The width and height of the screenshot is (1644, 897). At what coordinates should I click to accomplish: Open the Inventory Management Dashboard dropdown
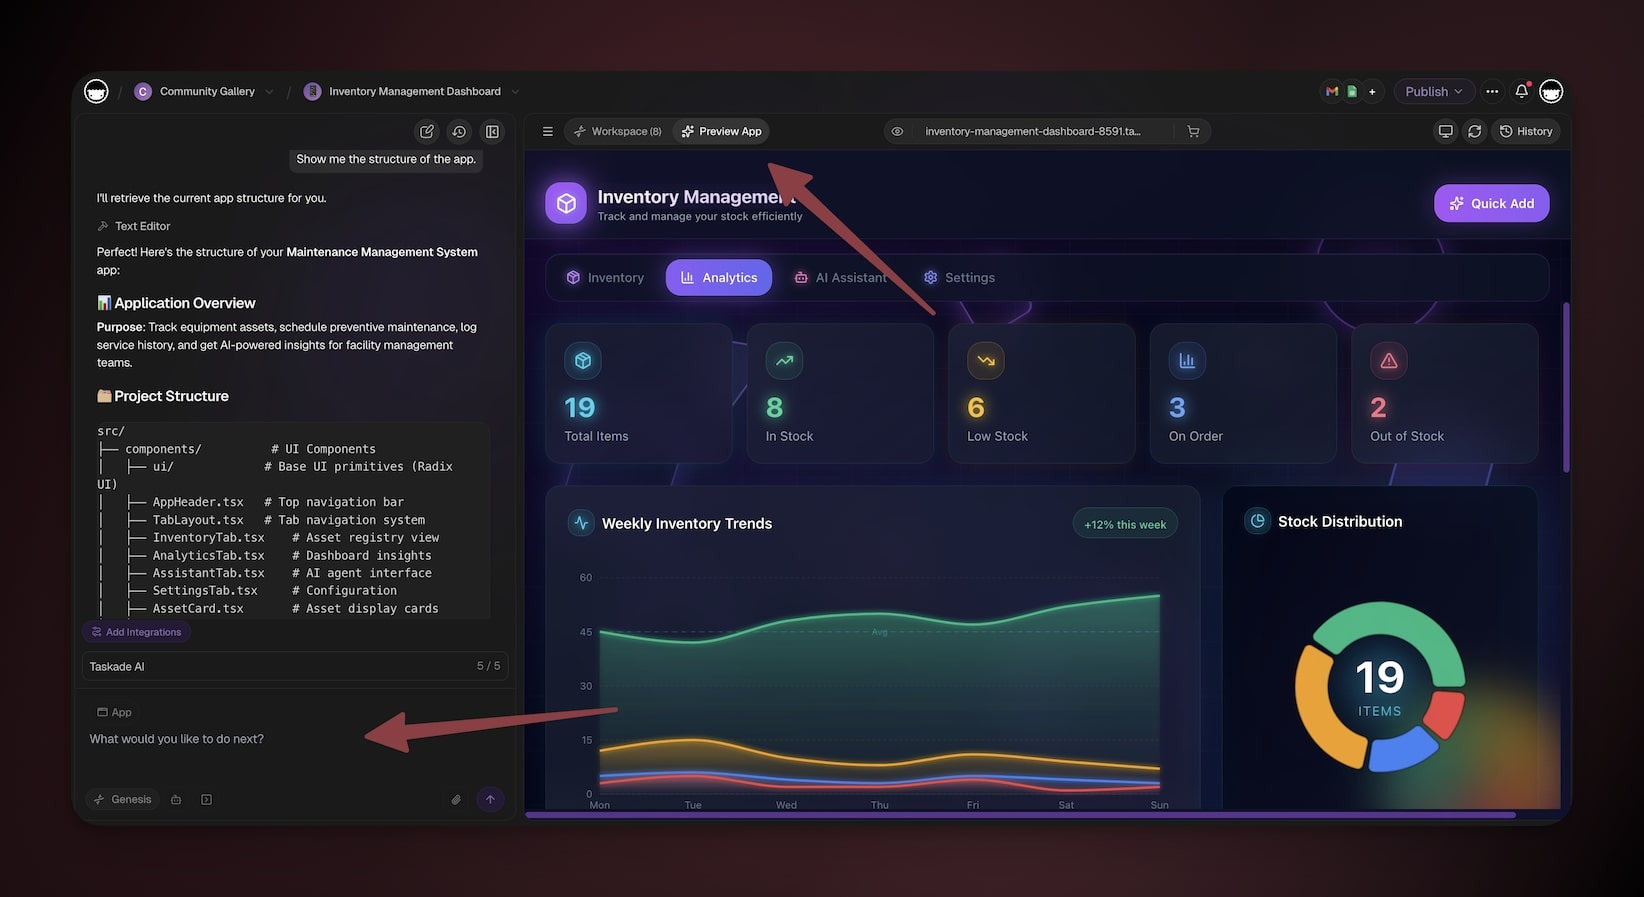pyautogui.click(x=515, y=92)
